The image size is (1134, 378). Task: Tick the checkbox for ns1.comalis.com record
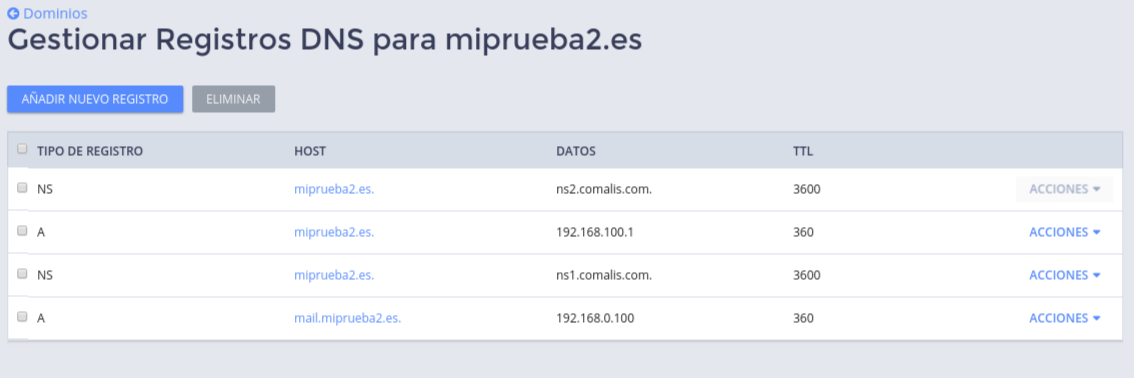tap(22, 274)
